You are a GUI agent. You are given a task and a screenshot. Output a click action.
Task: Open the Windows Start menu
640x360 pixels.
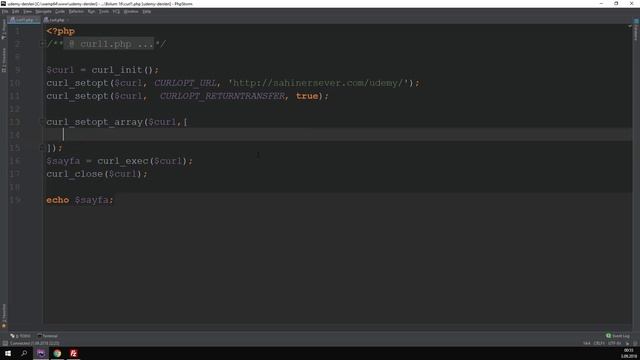pos(8,353)
